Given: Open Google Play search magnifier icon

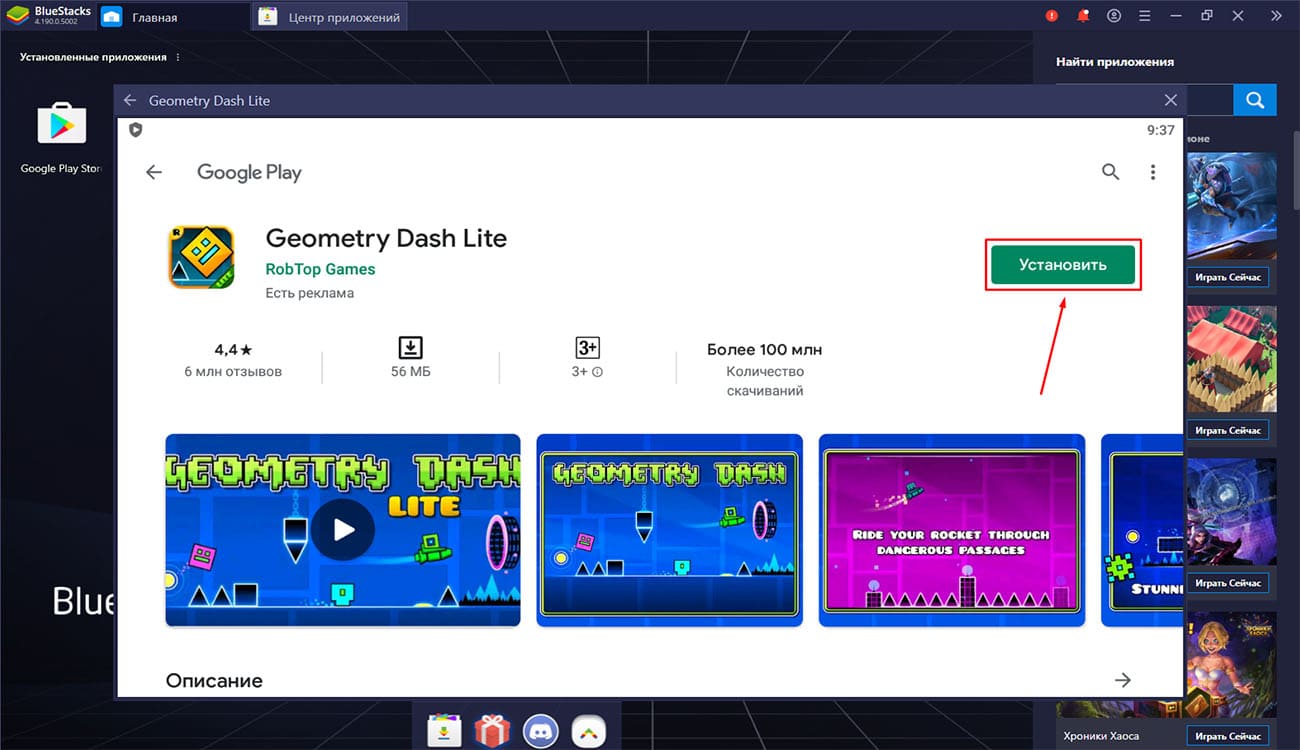Looking at the screenshot, I should (x=1110, y=172).
